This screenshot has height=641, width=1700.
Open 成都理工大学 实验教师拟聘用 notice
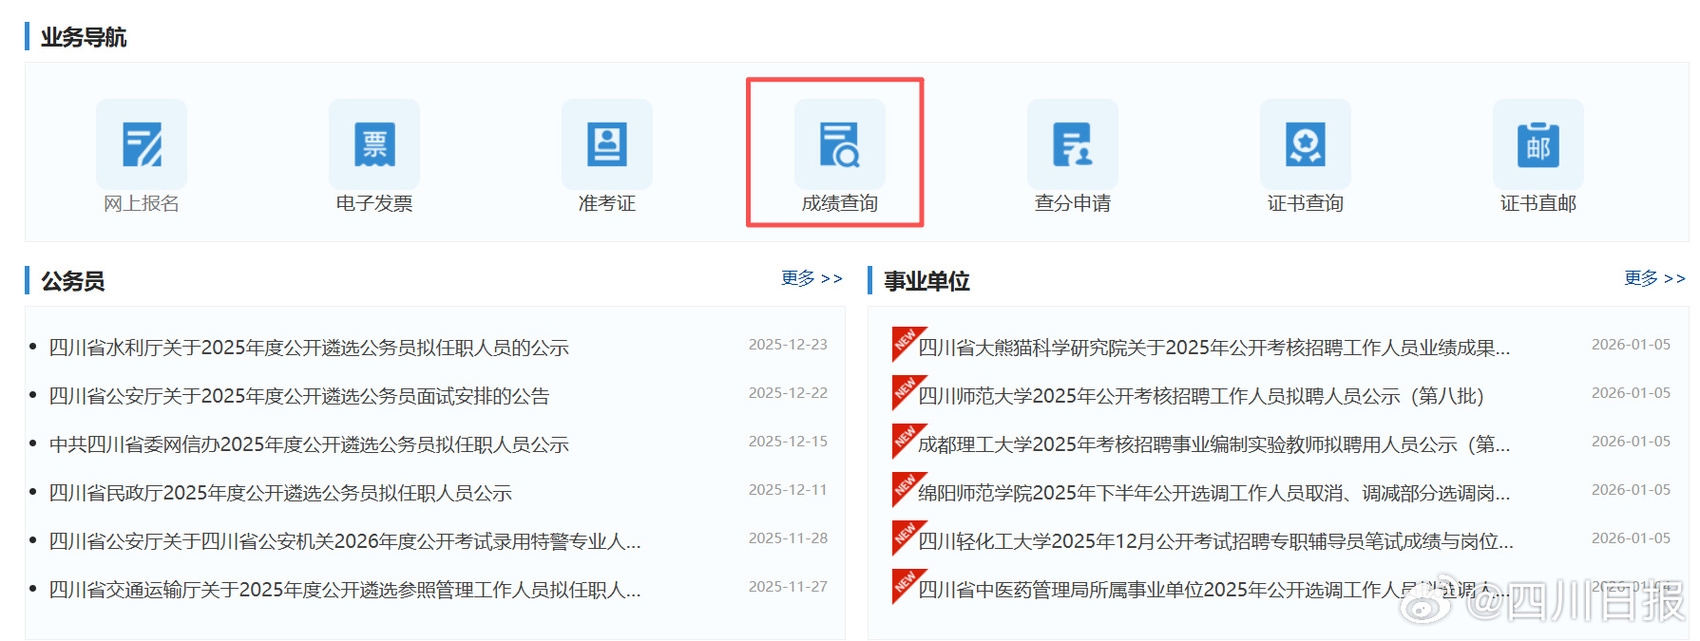(1213, 445)
